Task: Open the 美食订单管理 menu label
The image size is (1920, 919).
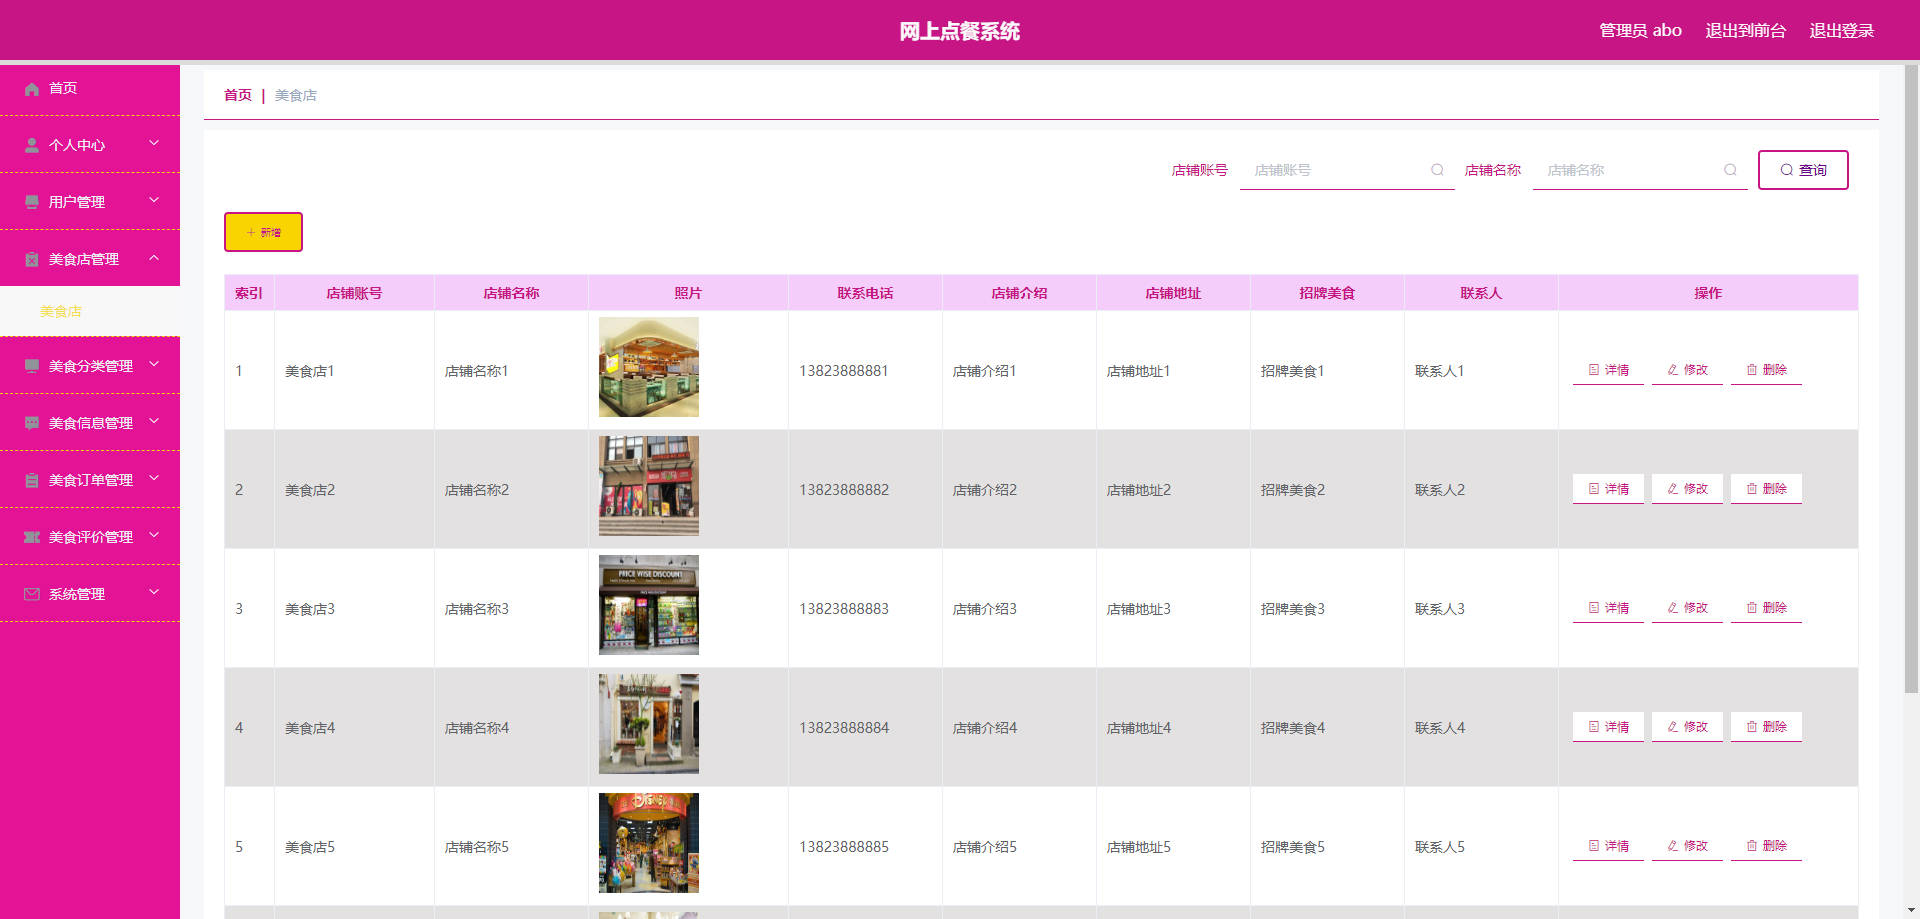Action: point(91,480)
